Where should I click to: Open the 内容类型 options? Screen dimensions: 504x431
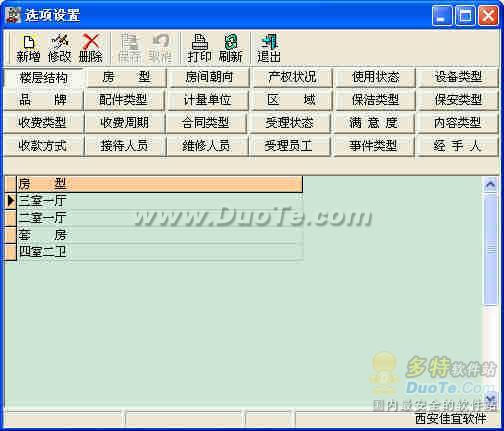(x=457, y=123)
